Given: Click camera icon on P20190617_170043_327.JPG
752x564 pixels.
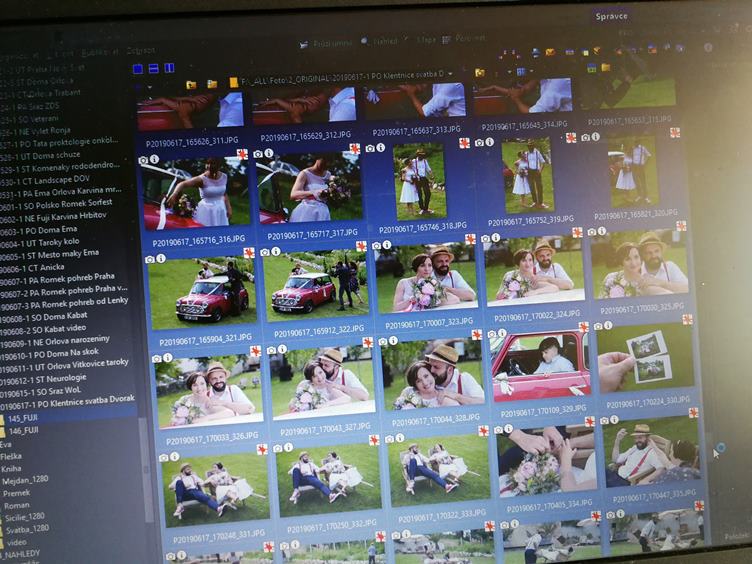Looking at the screenshot, I should click(271, 350).
